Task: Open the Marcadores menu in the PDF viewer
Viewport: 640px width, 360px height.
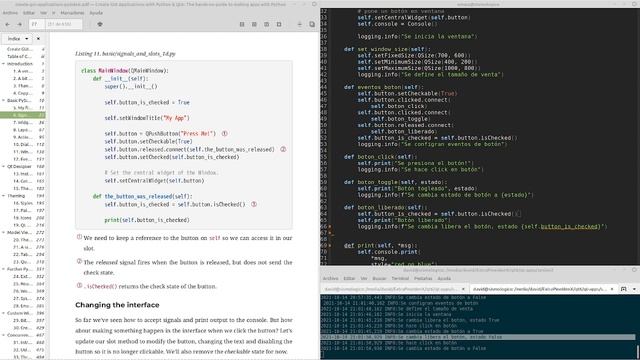Action: click(x=72, y=13)
